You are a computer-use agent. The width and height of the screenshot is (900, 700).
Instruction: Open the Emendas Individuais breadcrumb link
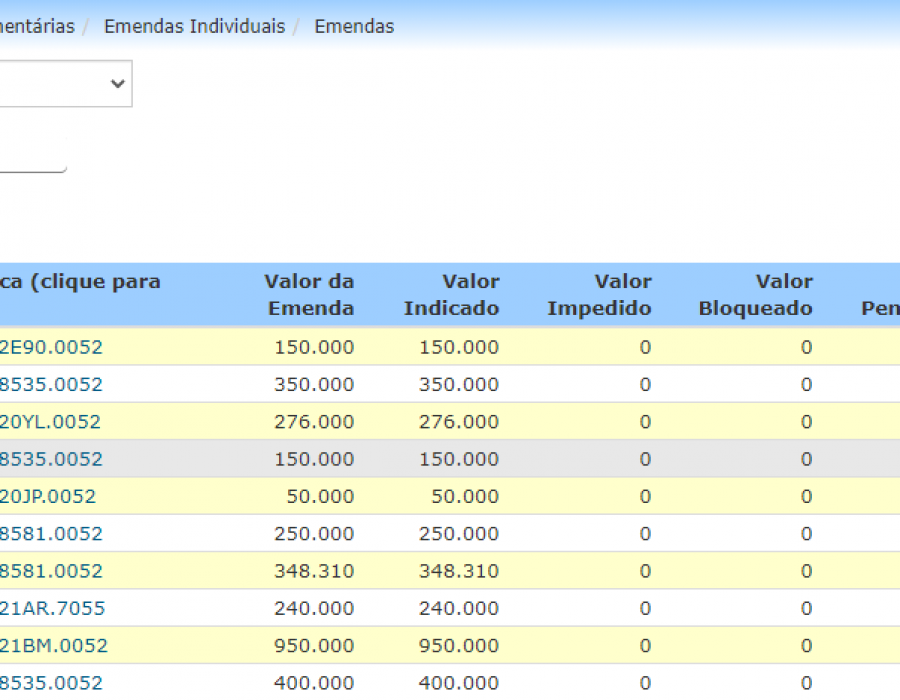click(195, 26)
